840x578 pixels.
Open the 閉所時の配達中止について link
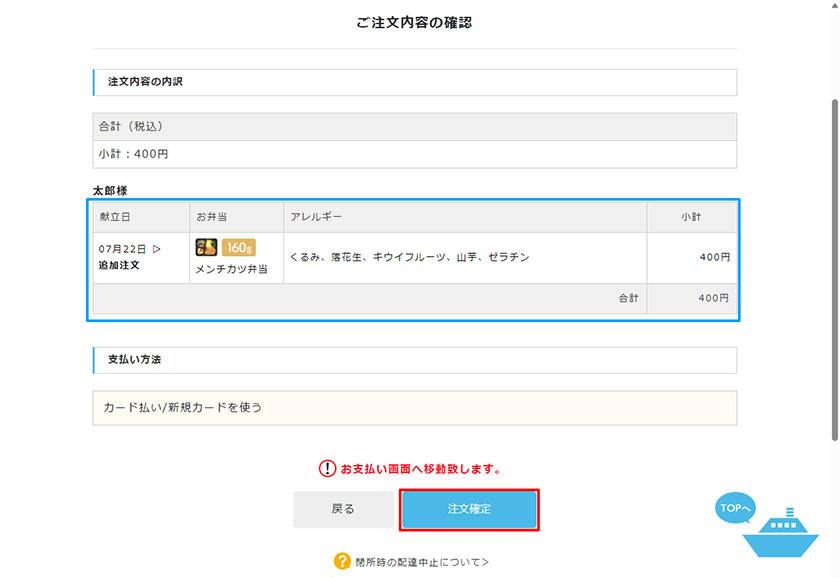pyautogui.click(x=422, y=562)
